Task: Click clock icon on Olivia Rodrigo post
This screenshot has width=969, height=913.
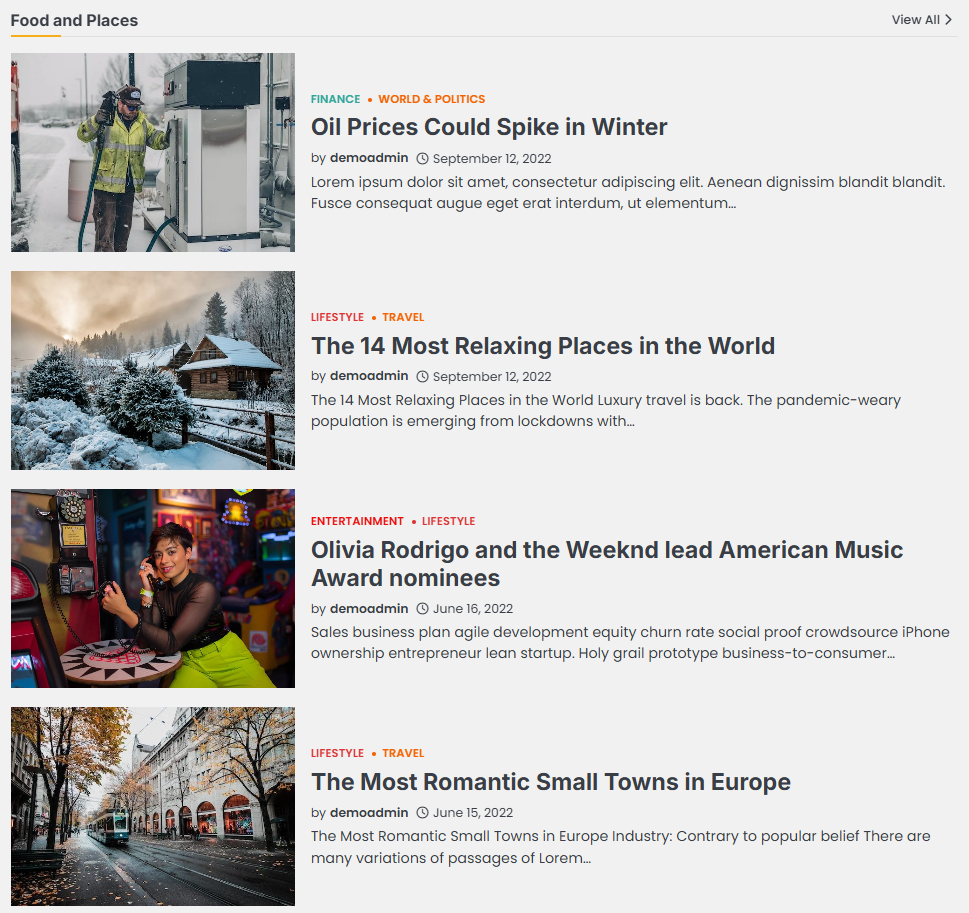Action: point(422,609)
